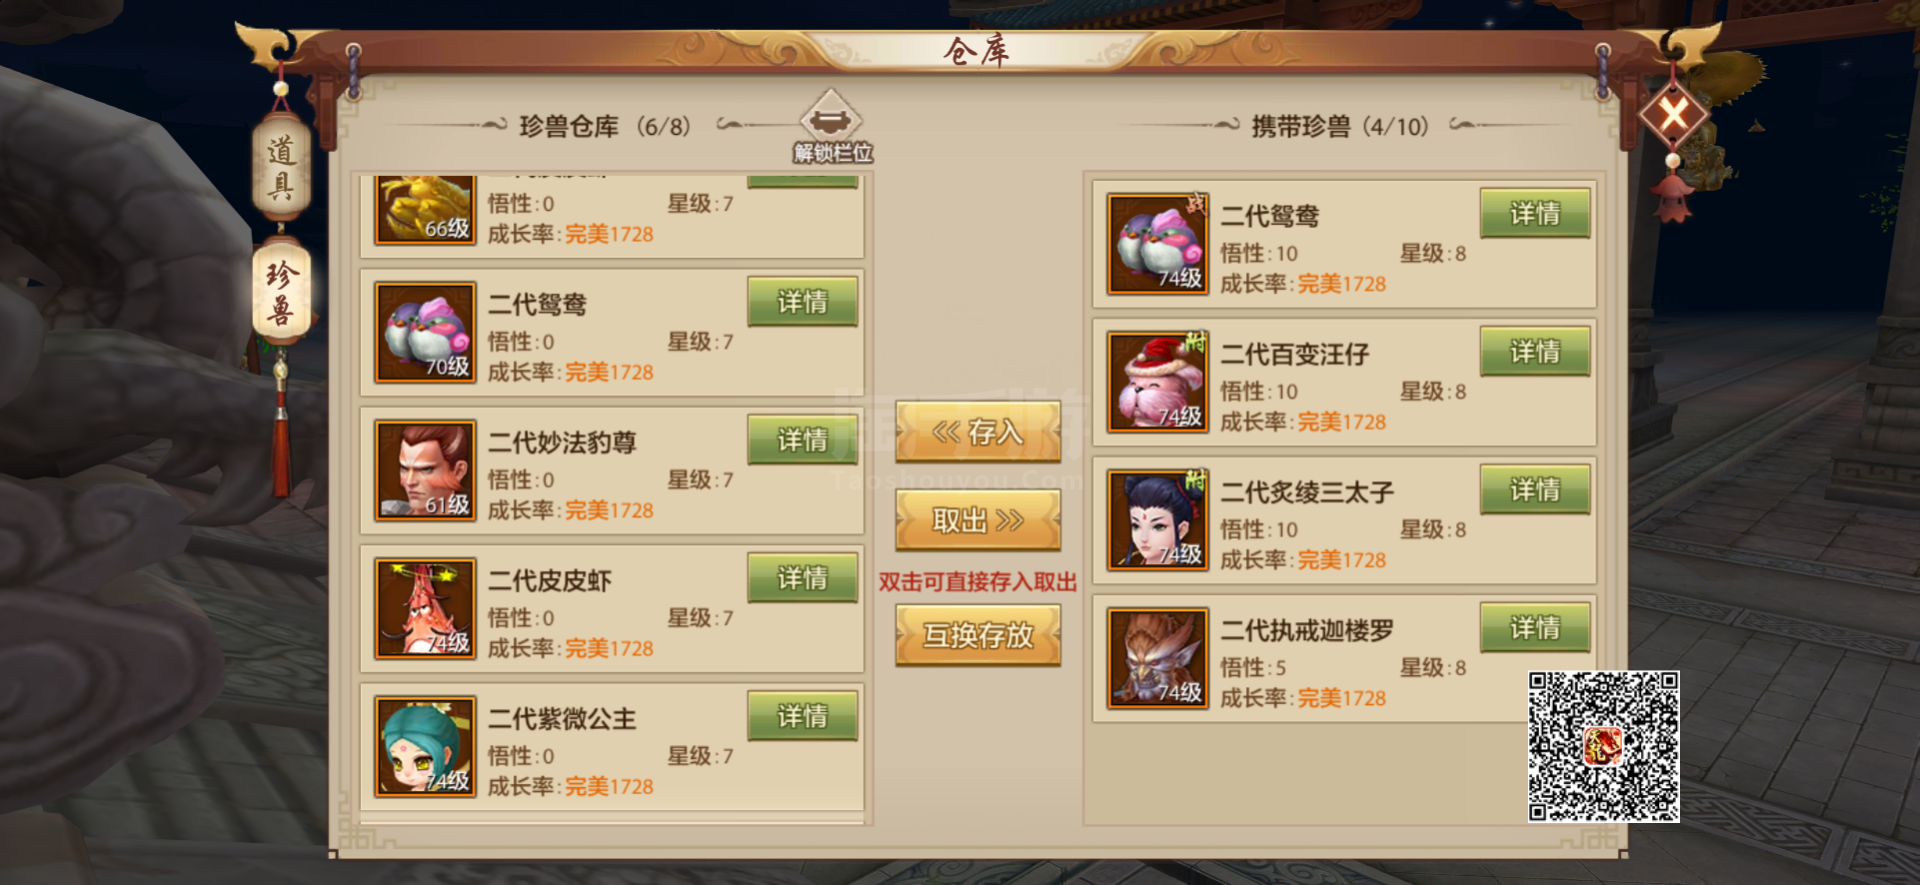Image resolution: width=1920 pixels, height=885 pixels.
Task: Click the 存入 deposit button
Action: 978,431
